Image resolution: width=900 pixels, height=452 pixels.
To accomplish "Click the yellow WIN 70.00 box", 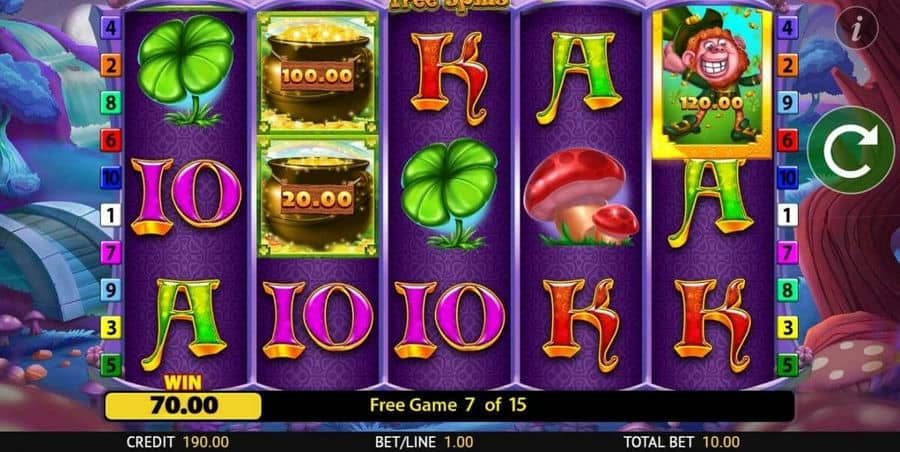I will 183,406.
